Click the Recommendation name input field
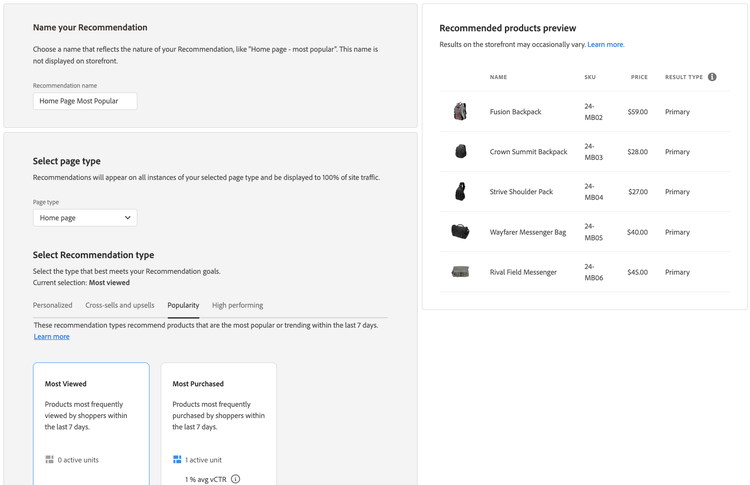 pyautogui.click(x=85, y=101)
